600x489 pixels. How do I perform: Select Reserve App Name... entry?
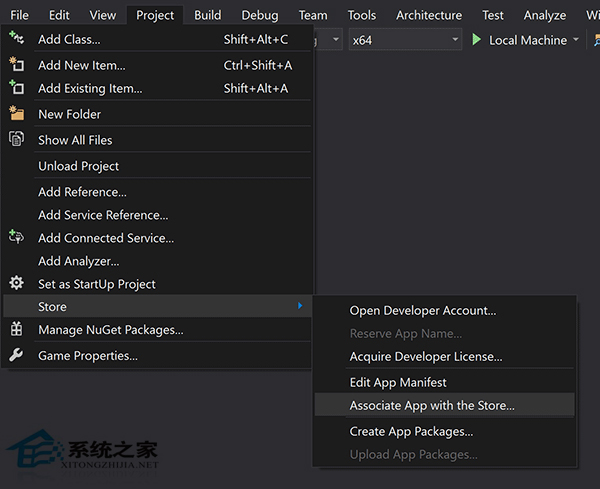(x=444, y=333)
